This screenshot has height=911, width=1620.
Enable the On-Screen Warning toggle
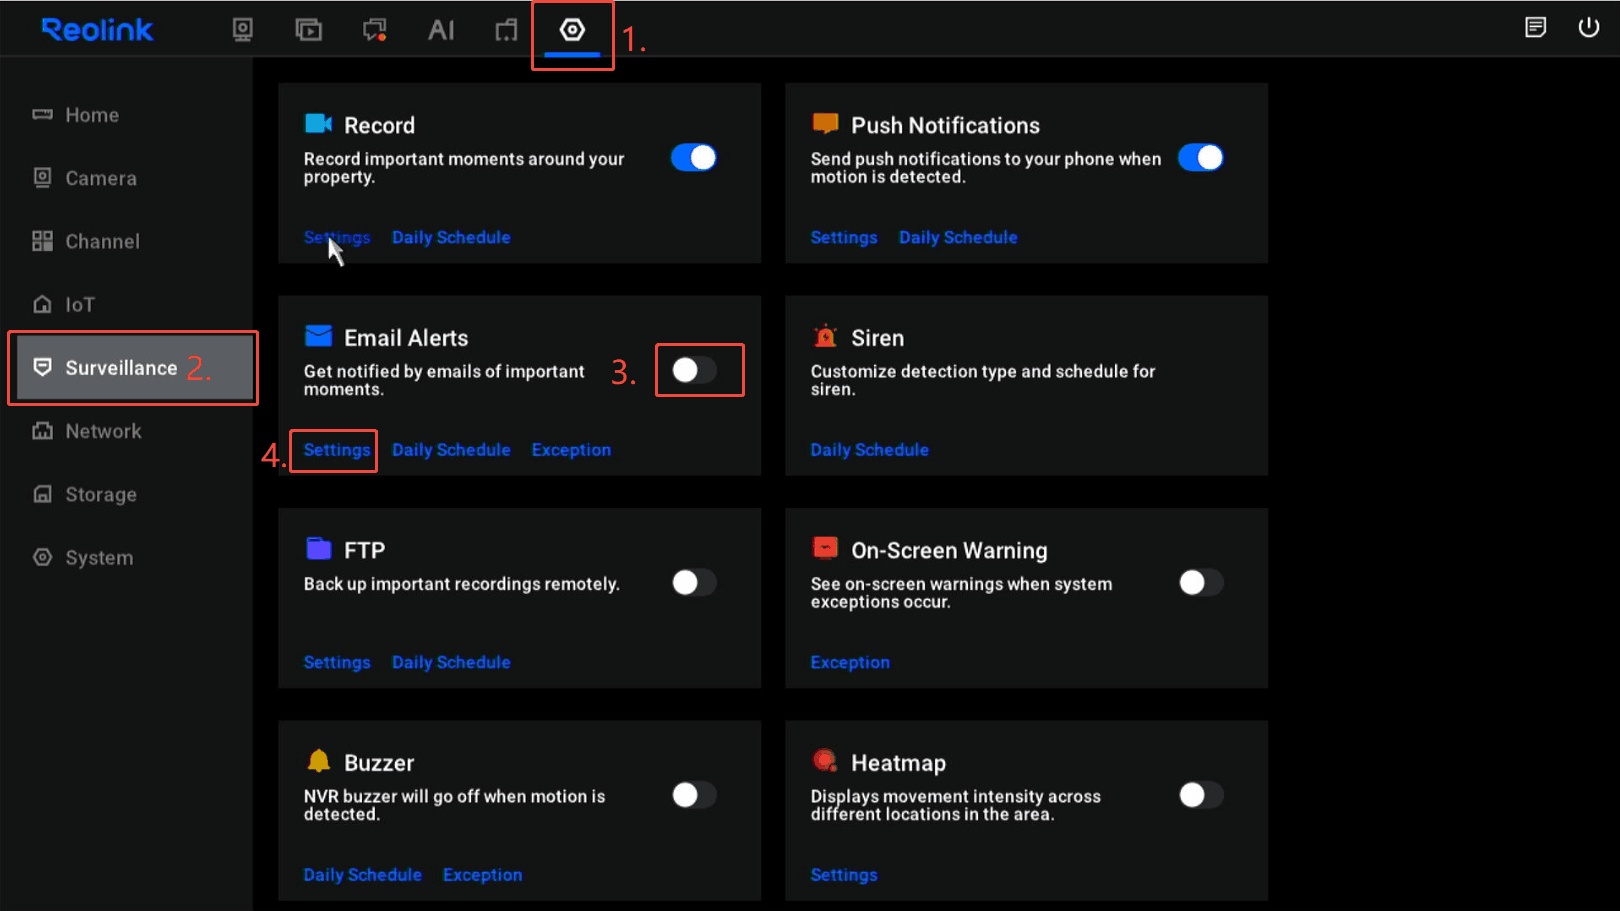click(1201, 582)
